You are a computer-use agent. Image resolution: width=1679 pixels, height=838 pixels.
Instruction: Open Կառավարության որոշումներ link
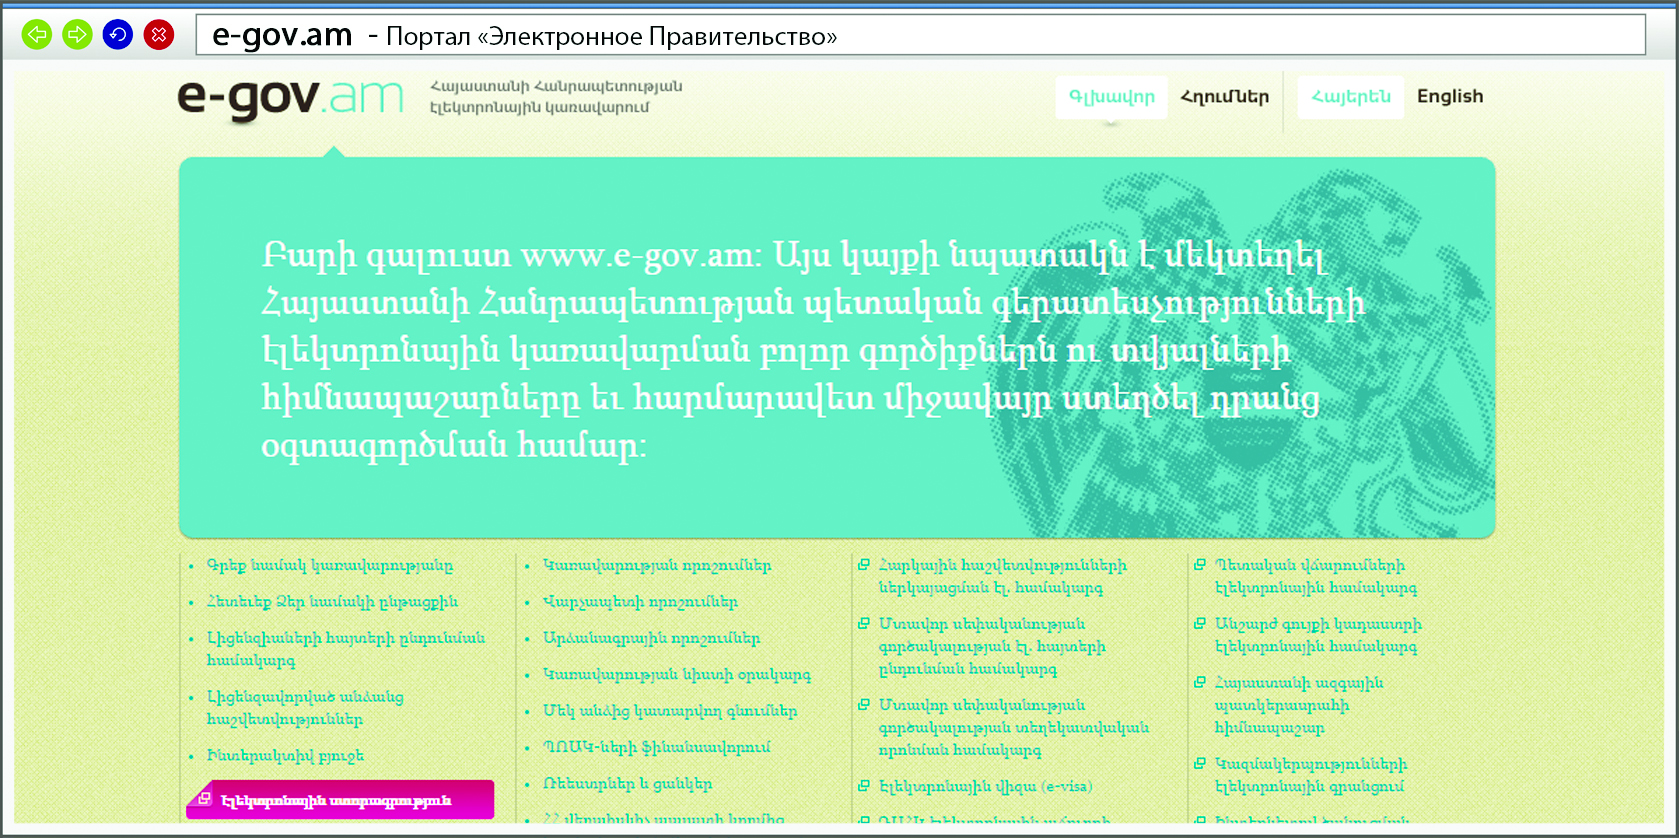(x=657, y=566)
